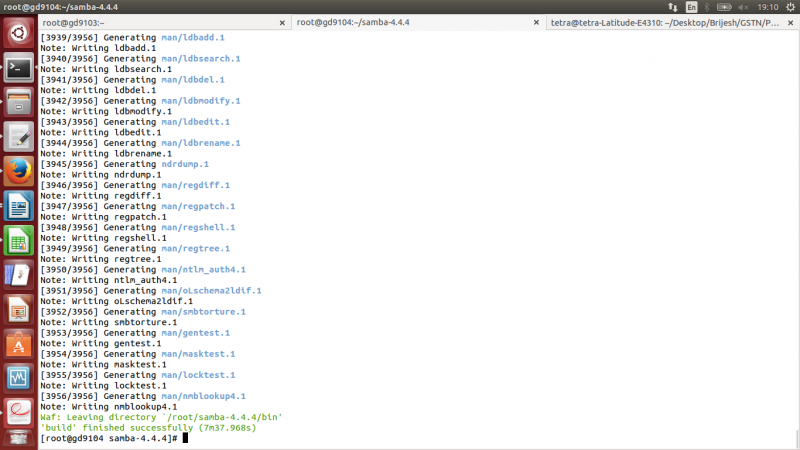This screenshot has height=450, width=800.
Task: Click Note: Writing ntlm_auth4.1 line
Action: tap(109, 280)
